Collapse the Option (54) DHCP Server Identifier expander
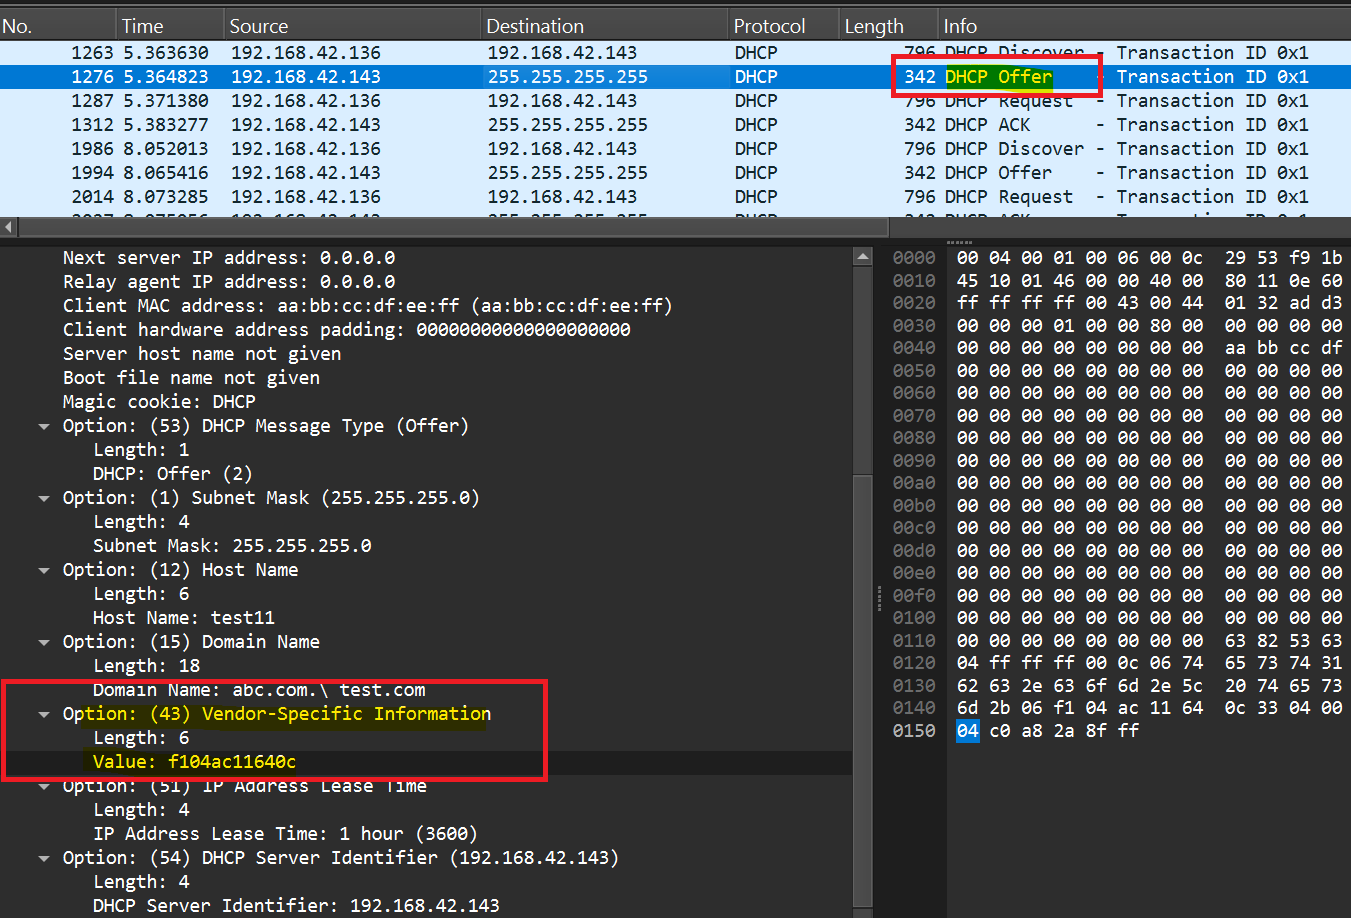Image resolution: width=1351 pixels, height=918 pixels. (44, 857)
